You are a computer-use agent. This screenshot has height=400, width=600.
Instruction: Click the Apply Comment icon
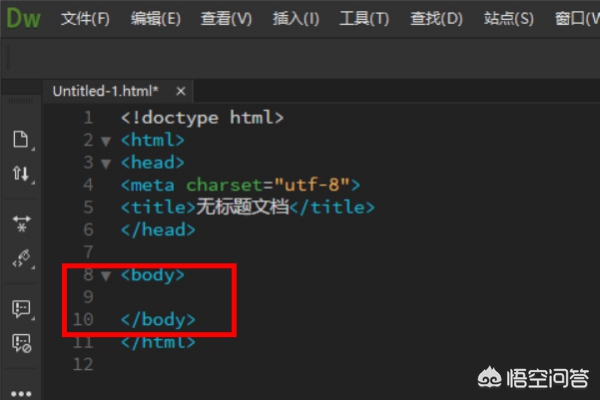21,309
